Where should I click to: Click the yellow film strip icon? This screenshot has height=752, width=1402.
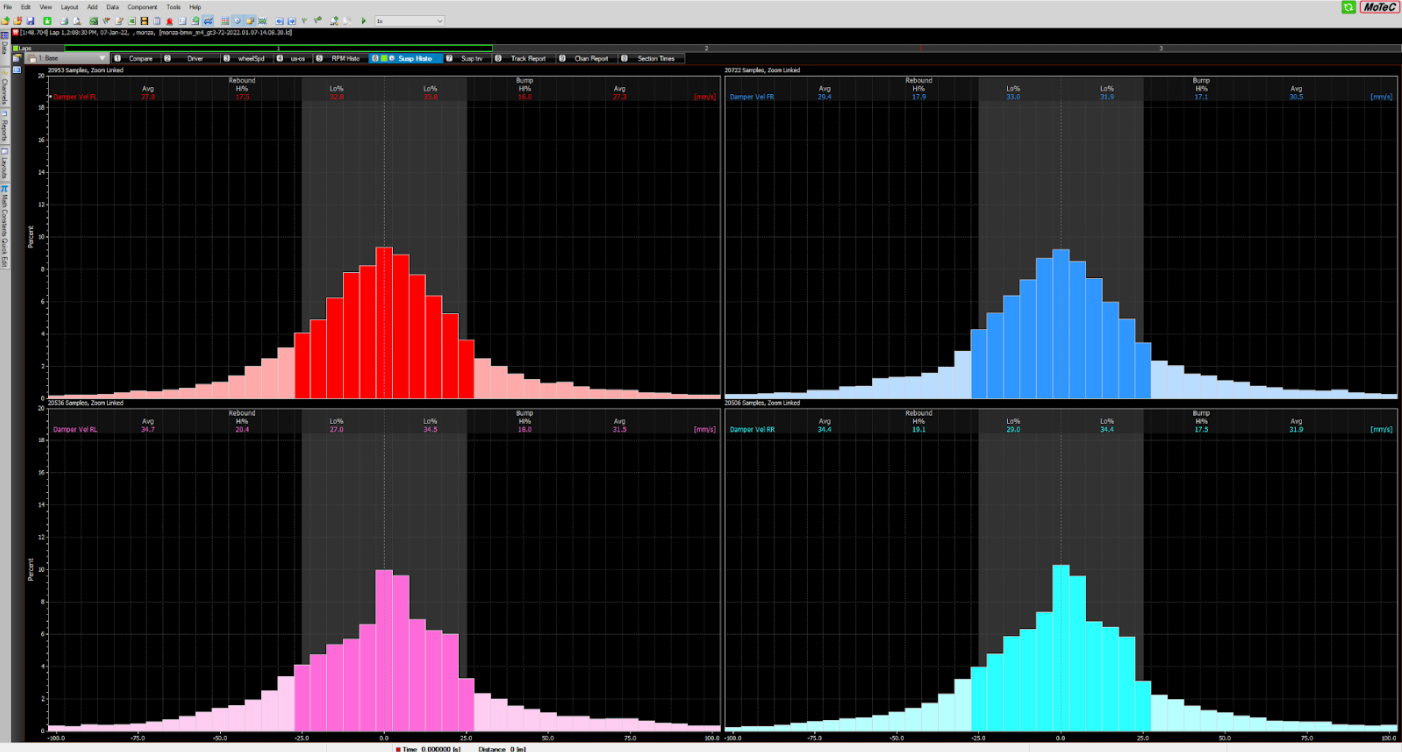pos(144,21)
